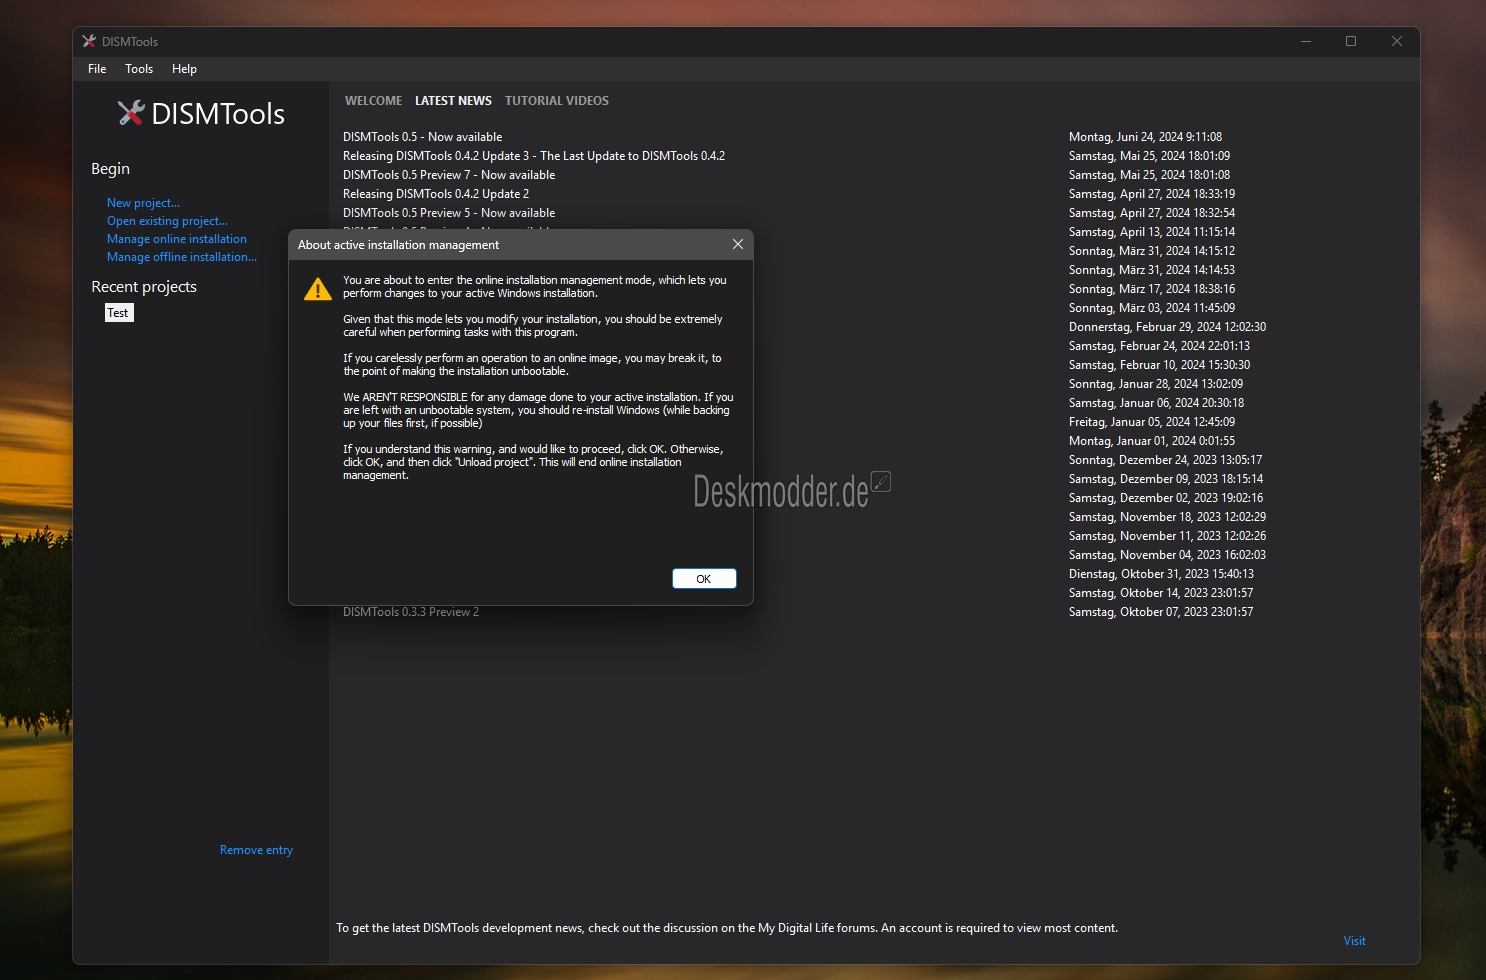1486x980 pixels.
Task: Click date Samstag, November 18, 2023 12:02:29
Action: (x=1167, y=517)
